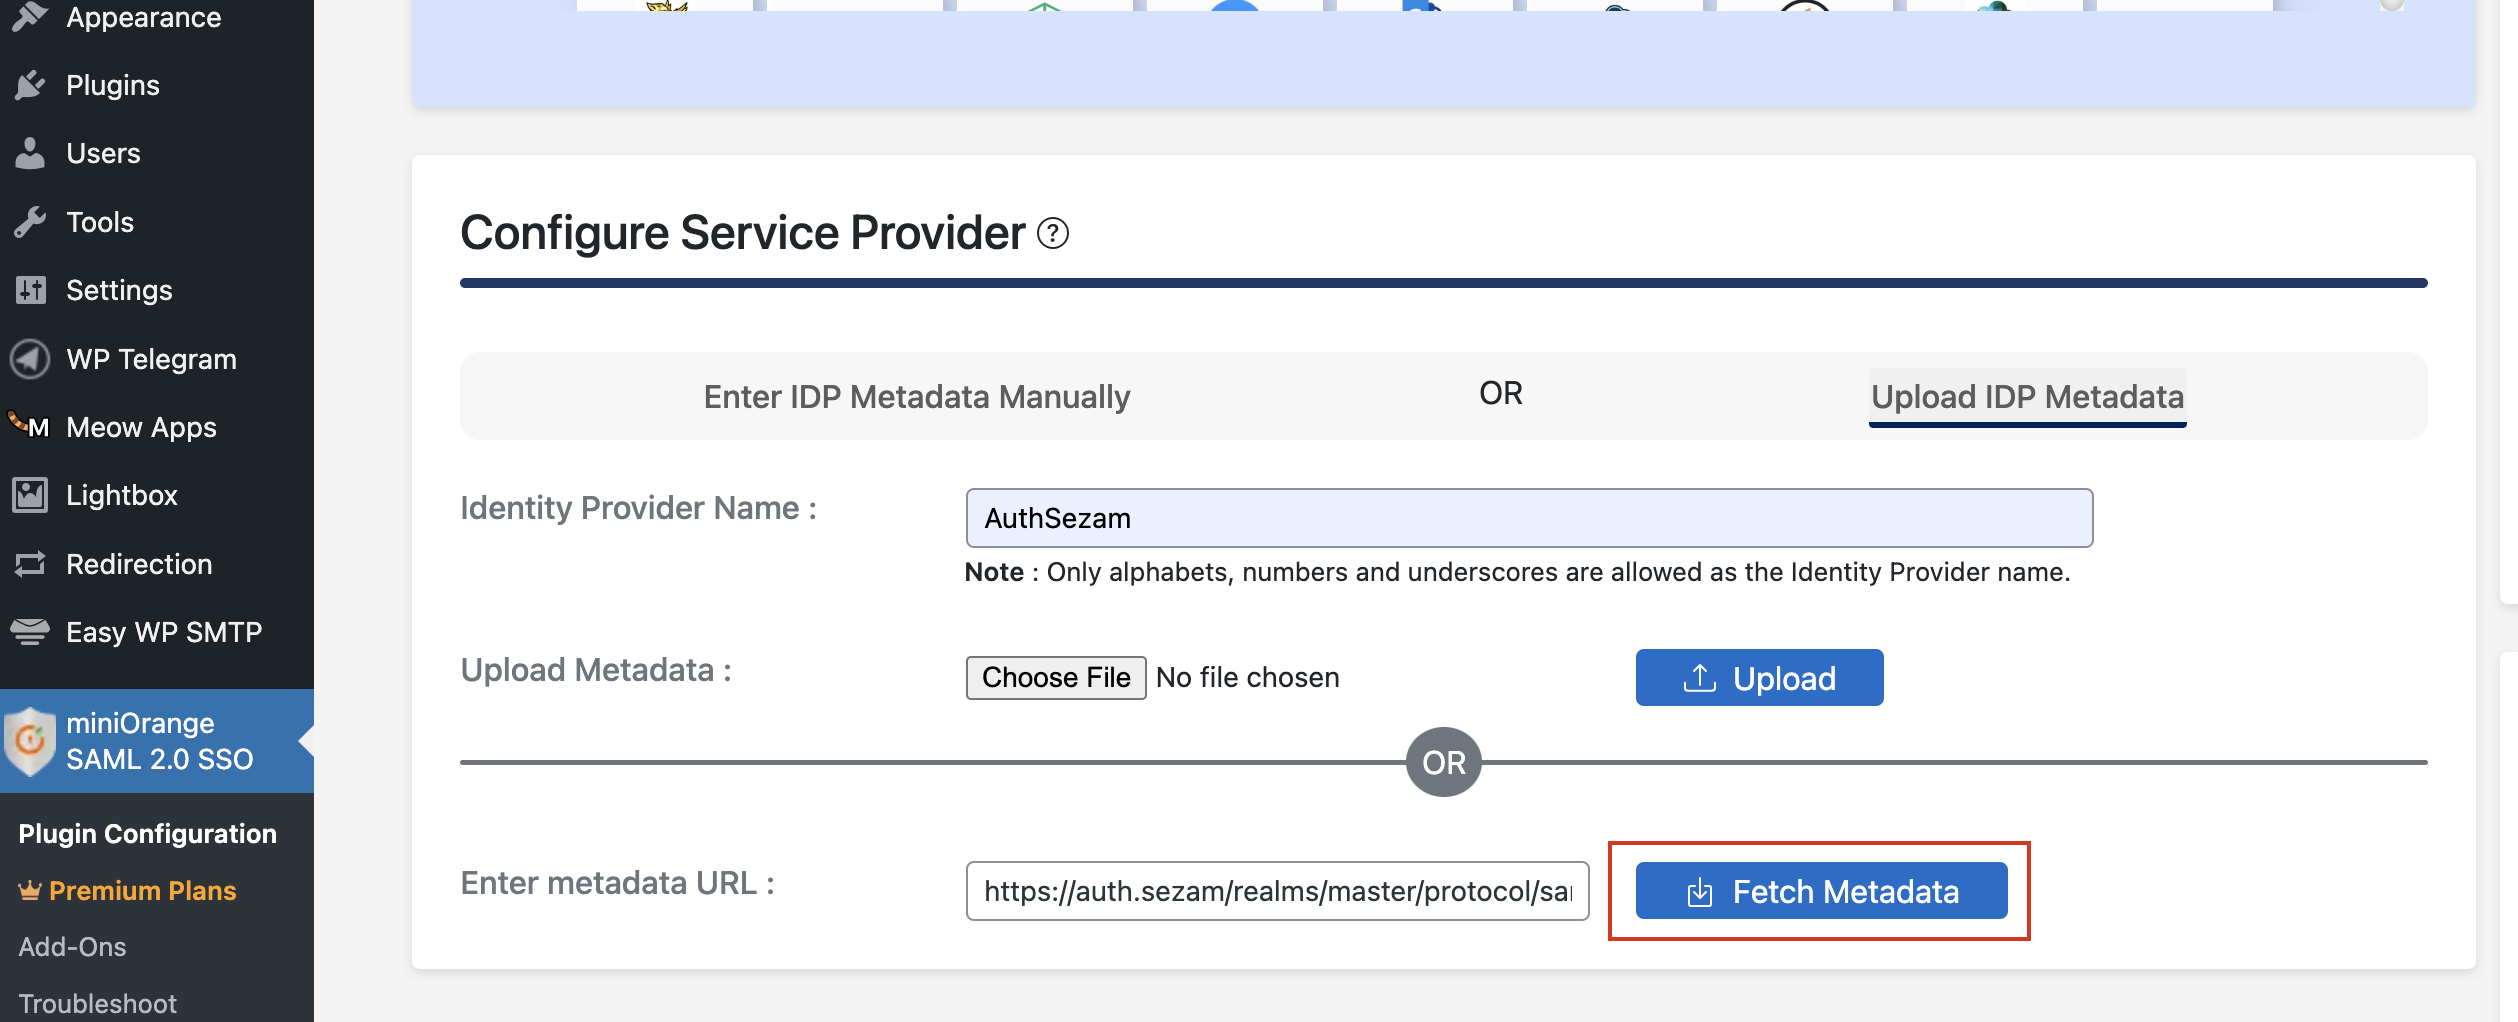Click the Settings sliders icon
This screenshot has width=2518, height=1022.
click(30, 290)
